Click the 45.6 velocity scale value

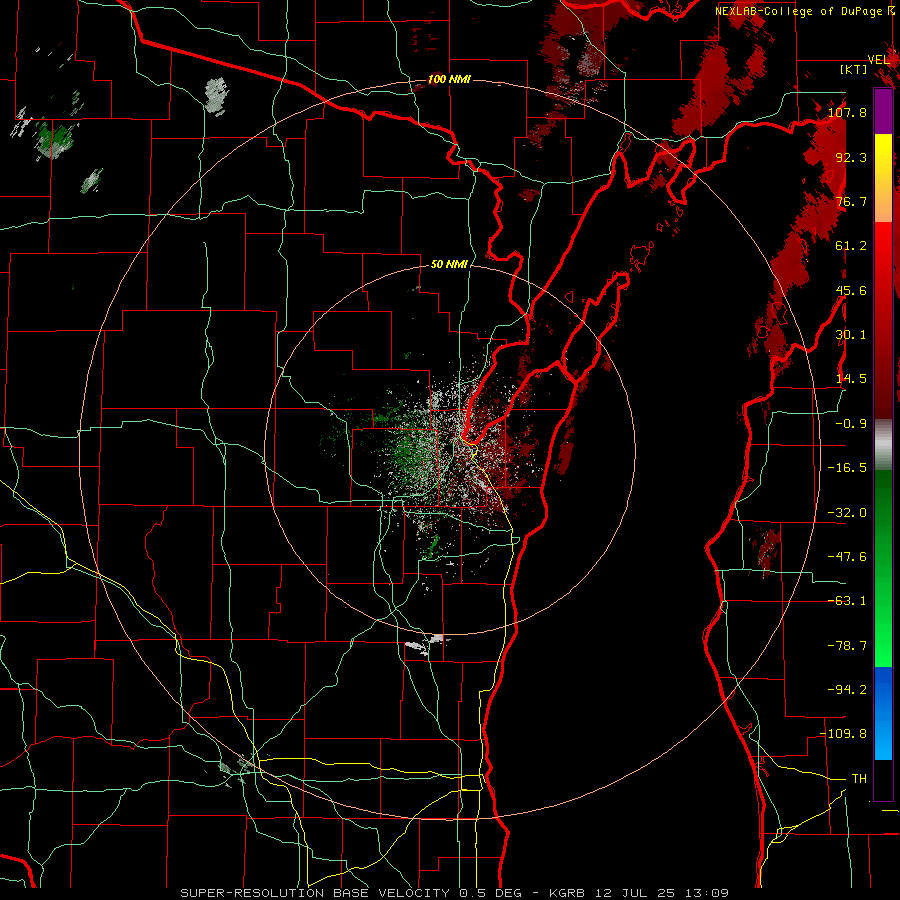(851, 290)
